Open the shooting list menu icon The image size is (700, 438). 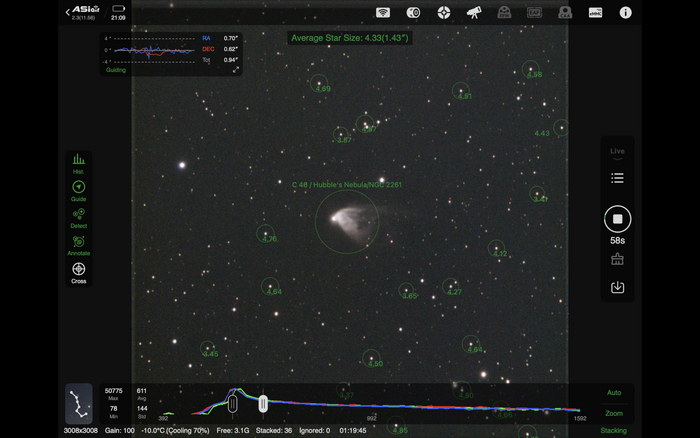coord(617,178)
